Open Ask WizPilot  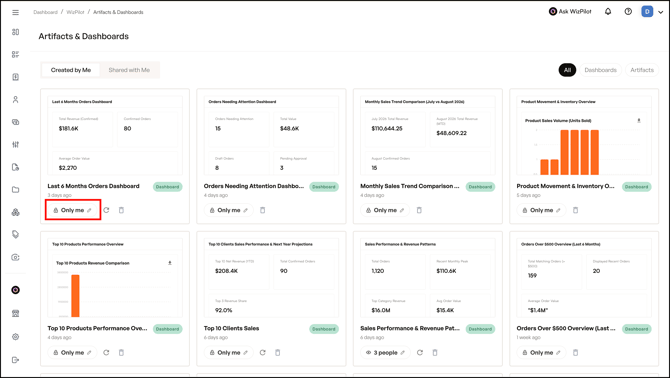pos(570,12)
